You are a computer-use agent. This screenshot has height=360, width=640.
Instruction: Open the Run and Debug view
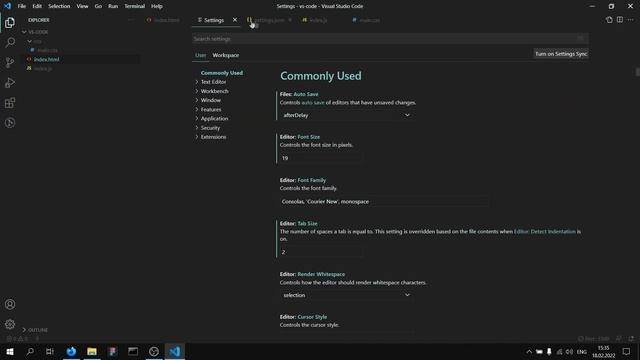click(10, 82)
